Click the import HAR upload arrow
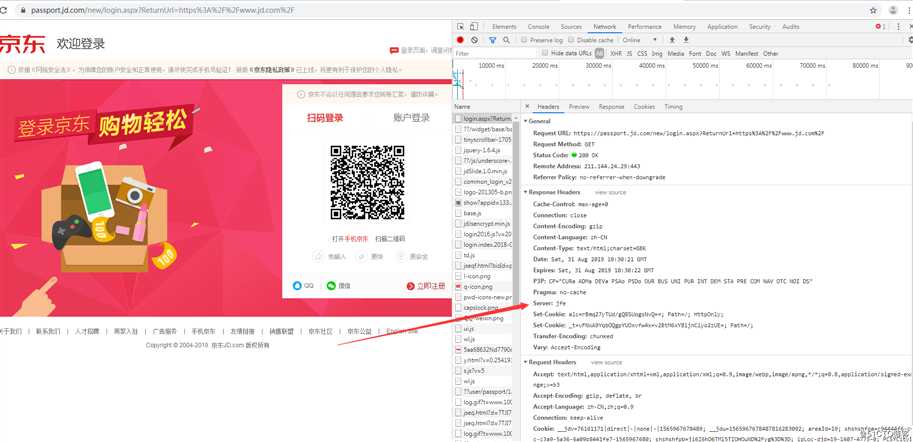 (672, 40)
